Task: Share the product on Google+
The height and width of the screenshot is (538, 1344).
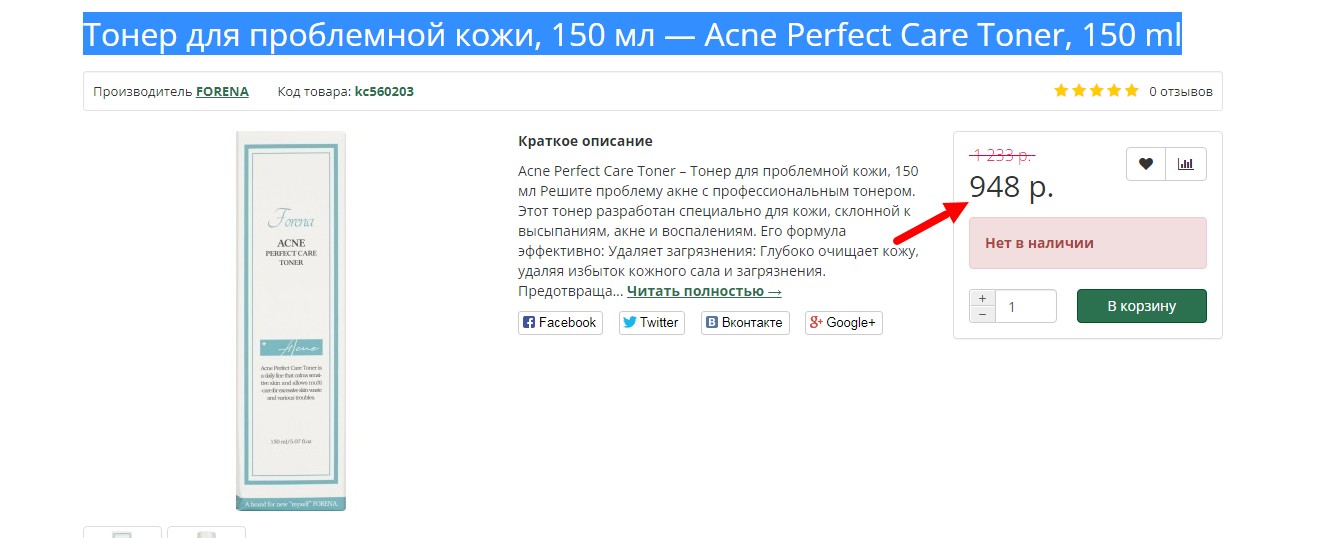Action: coord(843,322)
